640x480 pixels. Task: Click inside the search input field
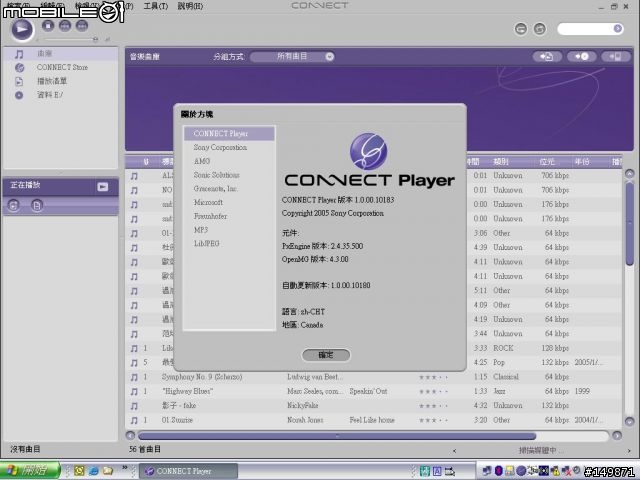tap(585, 29)
